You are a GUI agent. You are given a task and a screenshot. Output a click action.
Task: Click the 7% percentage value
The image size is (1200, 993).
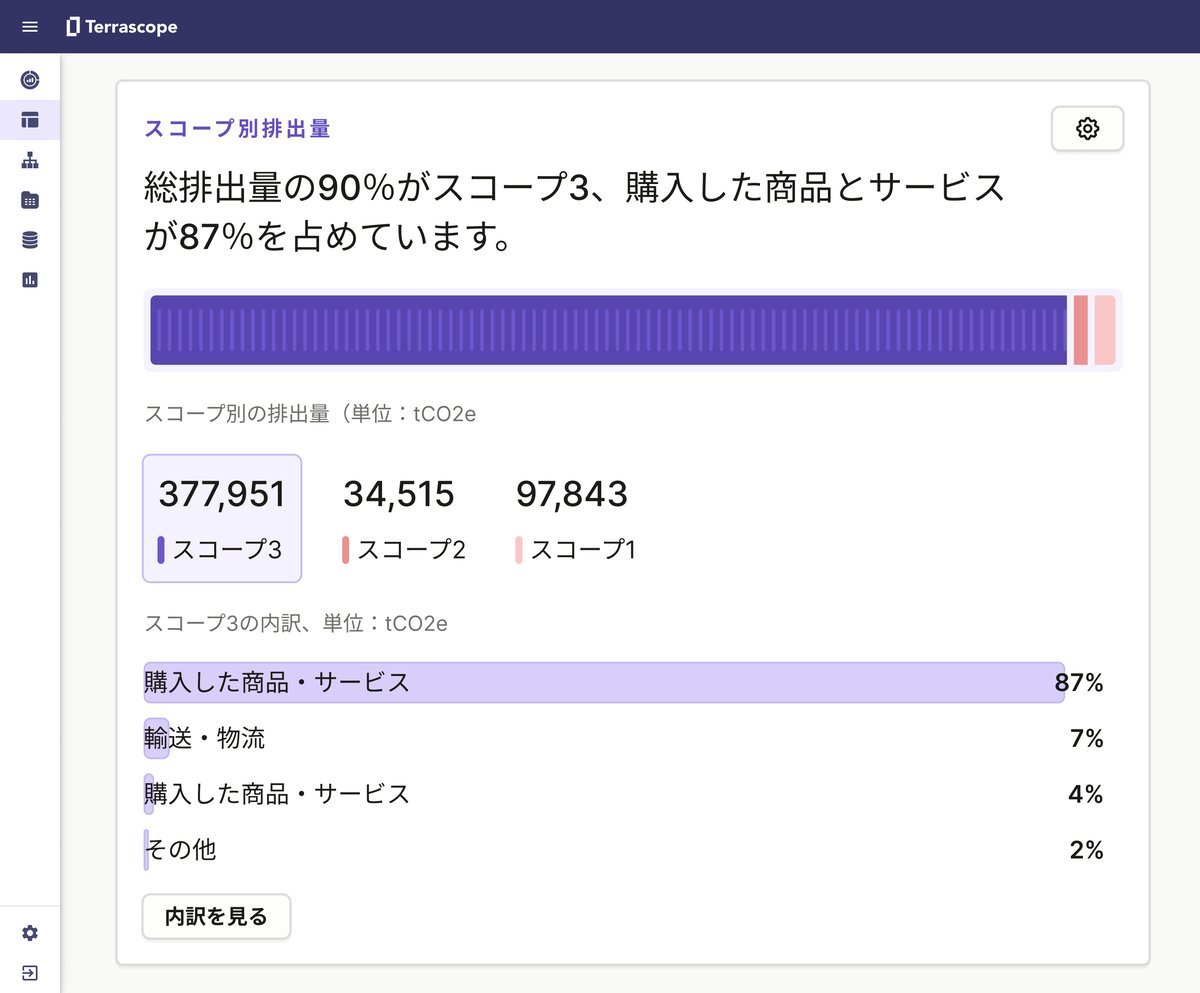click(1086, 739)
